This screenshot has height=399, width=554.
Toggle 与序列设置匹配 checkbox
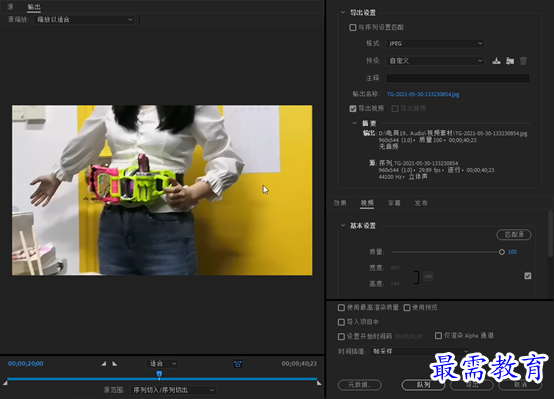pyautogui.click(x=353, y=27)
